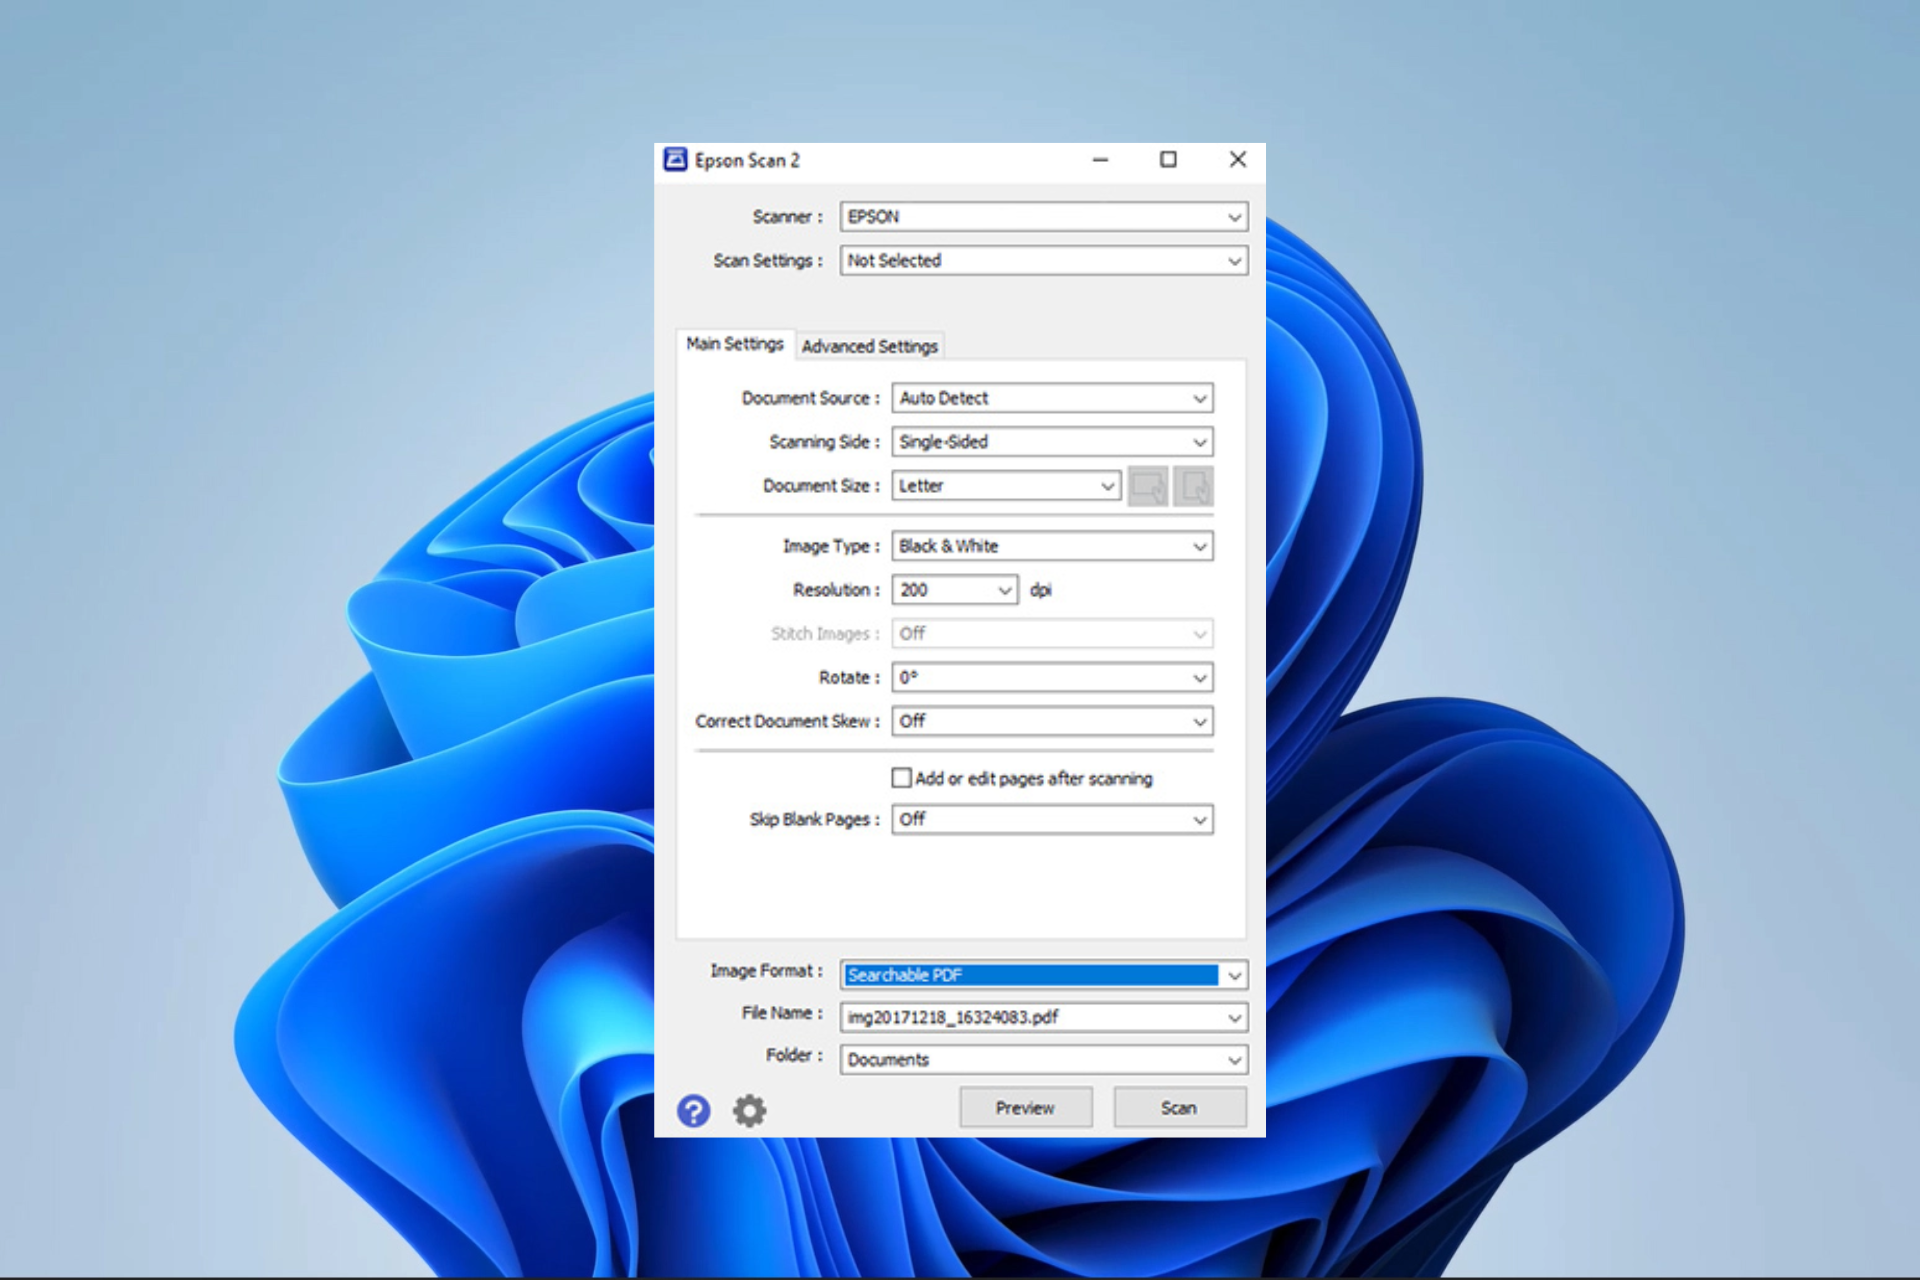The height and width of the screenshot is (1280, 1920).
Task: Switch to the Main Settings tab
Action: [735, 344]
